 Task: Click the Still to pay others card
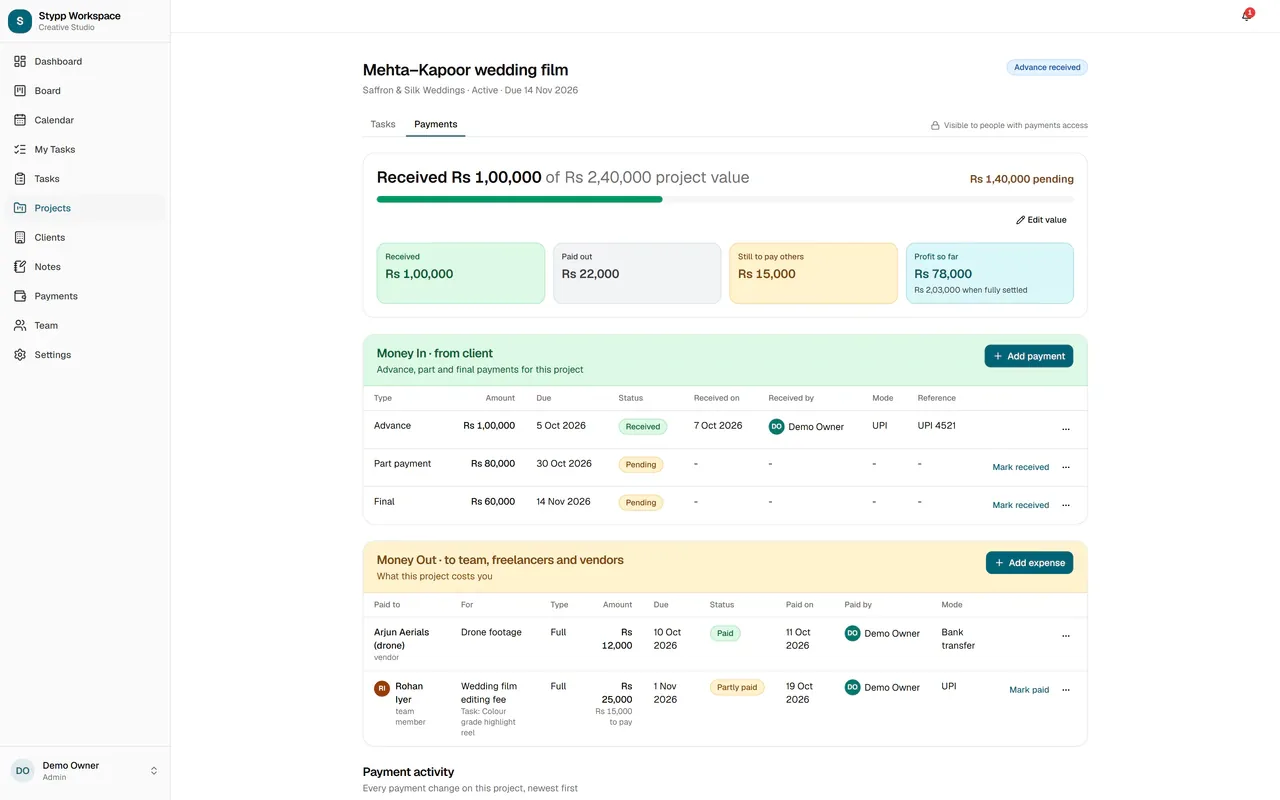(813, 273)
